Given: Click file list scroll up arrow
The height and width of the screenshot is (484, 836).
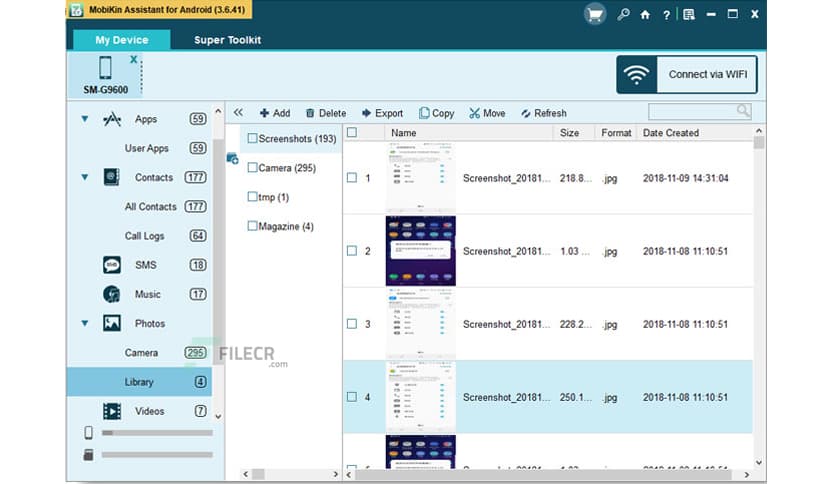Looking at the screenshot, I should point(759,131).
